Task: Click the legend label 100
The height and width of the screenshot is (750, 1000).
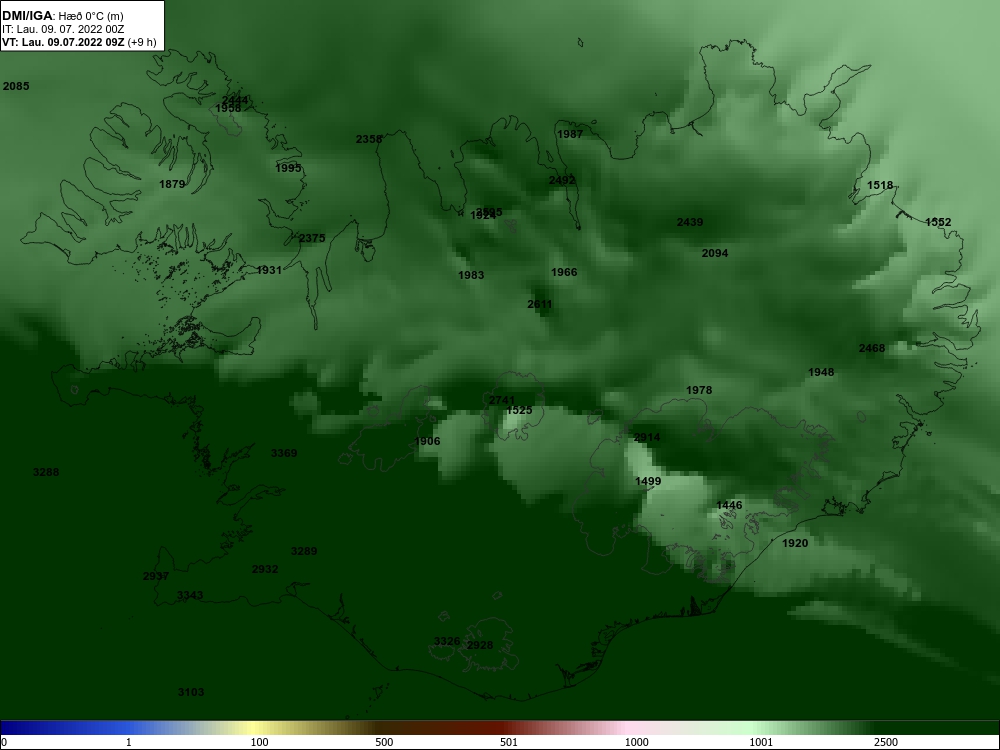Action: [x=259, y=742]
